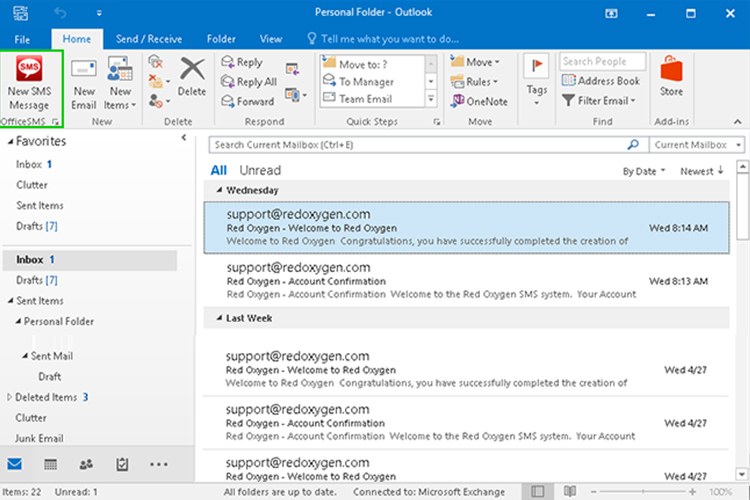Open the Filter Email dropdown
750x500 pixels.
click(x=599, y=100)
